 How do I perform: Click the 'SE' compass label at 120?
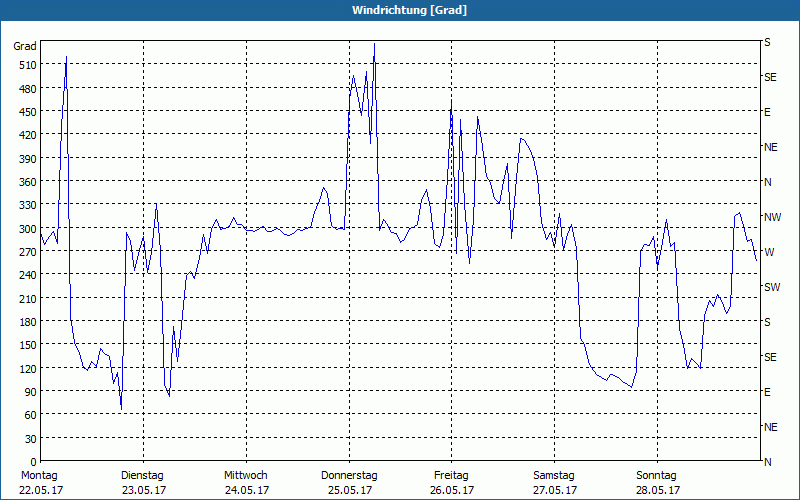(770, 357)
